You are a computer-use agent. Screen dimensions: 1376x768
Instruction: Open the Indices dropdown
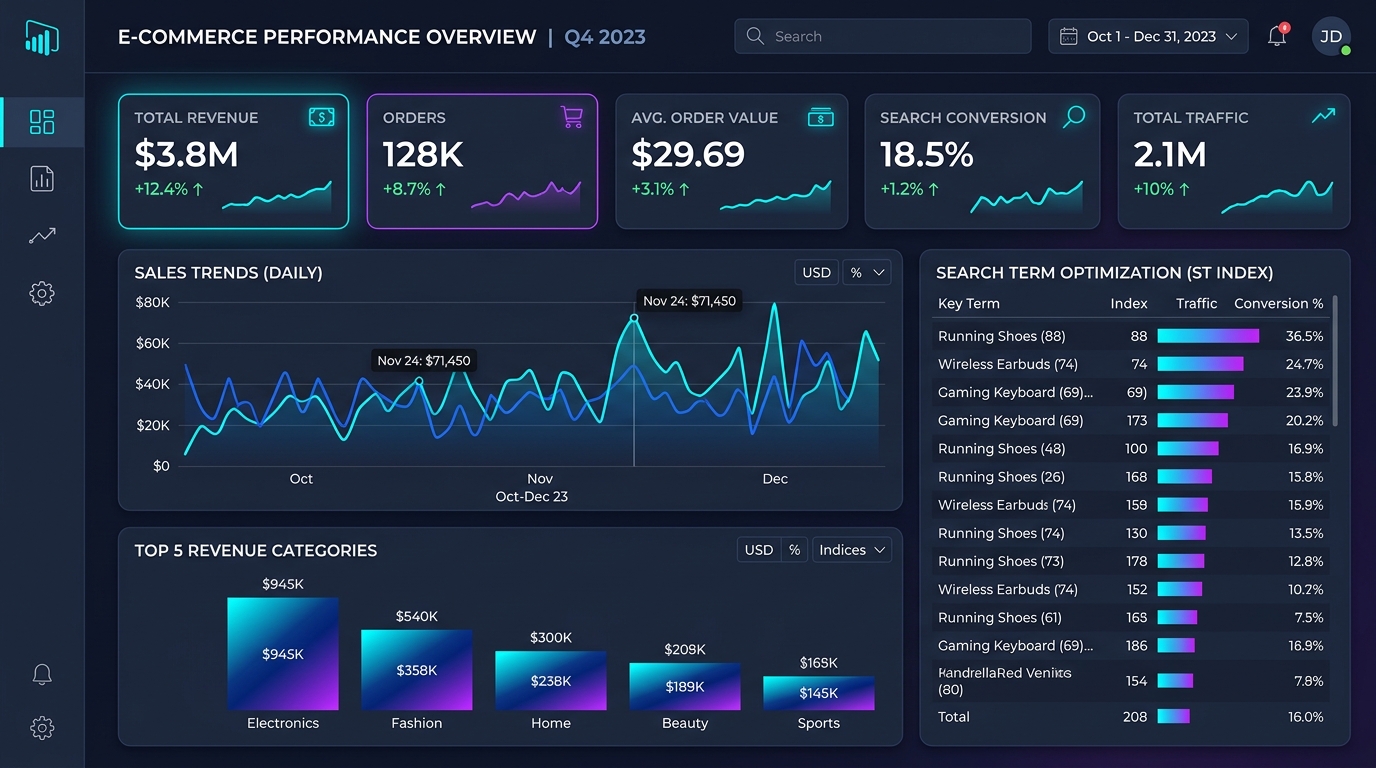[x=852, y=550]
